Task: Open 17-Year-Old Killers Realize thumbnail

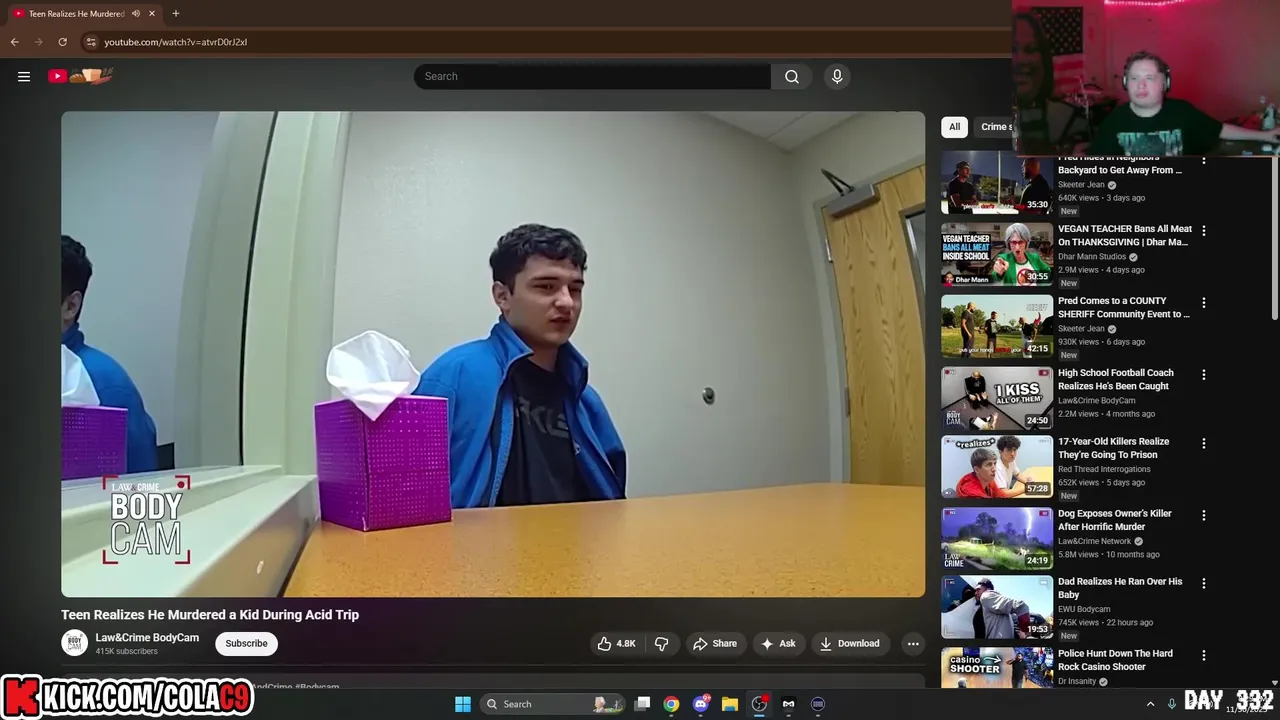Action: coord(997,467)
